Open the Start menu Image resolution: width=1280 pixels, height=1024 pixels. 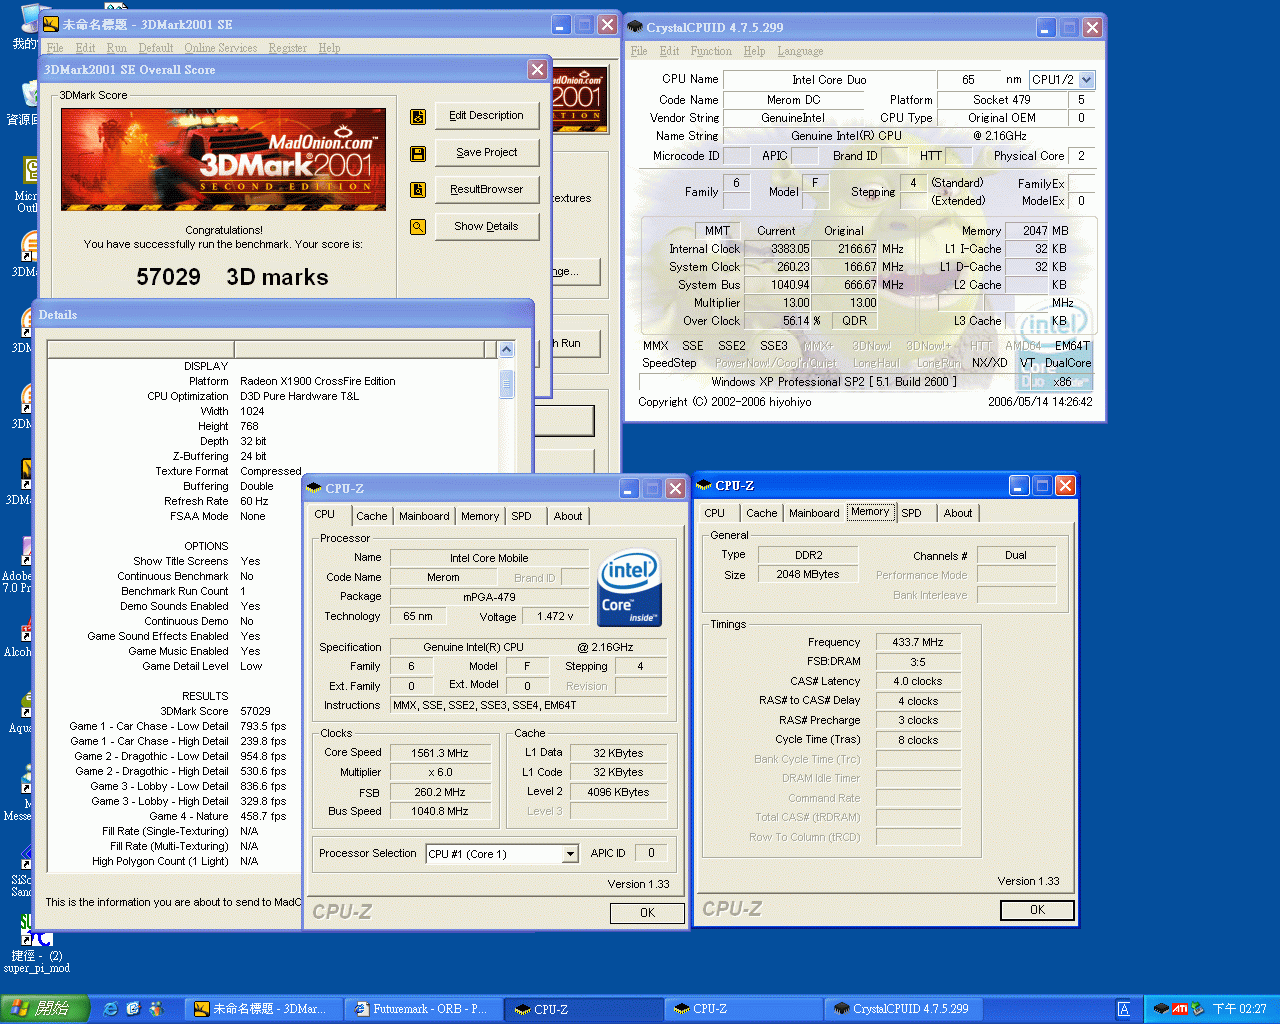(45, 1009)
